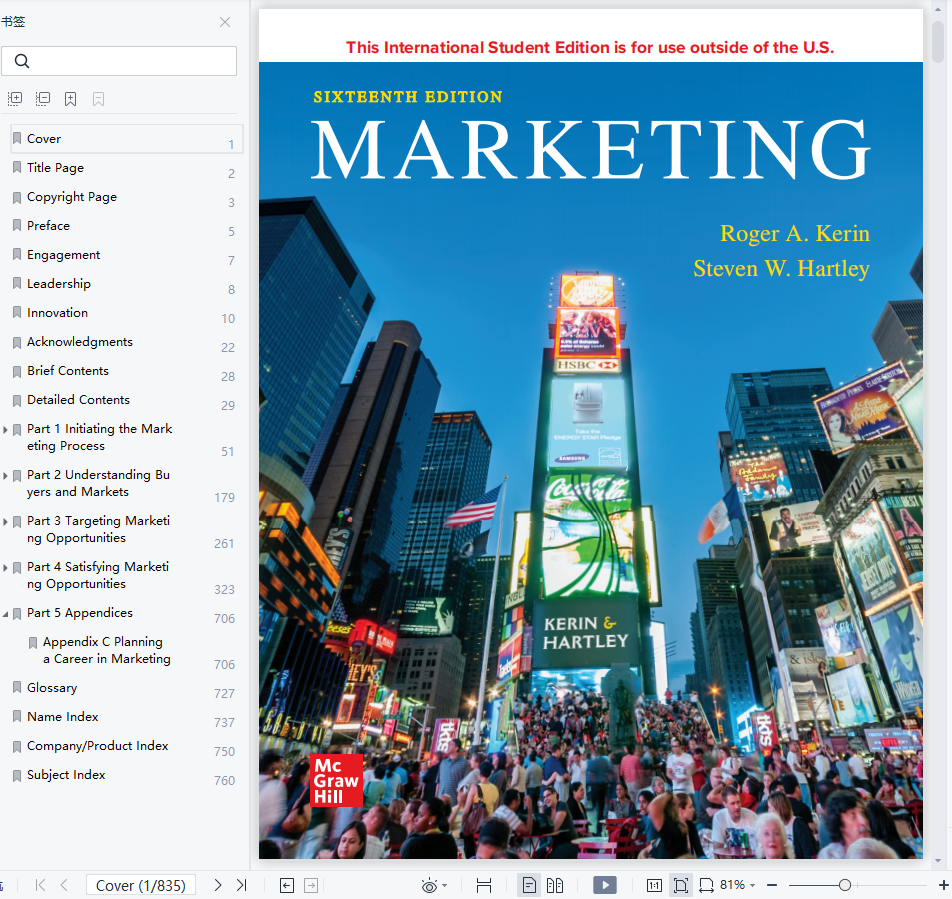The image size is (952, 899).
Task: Toggle continuous scrolling mode
Action: [x=484, y=886]
